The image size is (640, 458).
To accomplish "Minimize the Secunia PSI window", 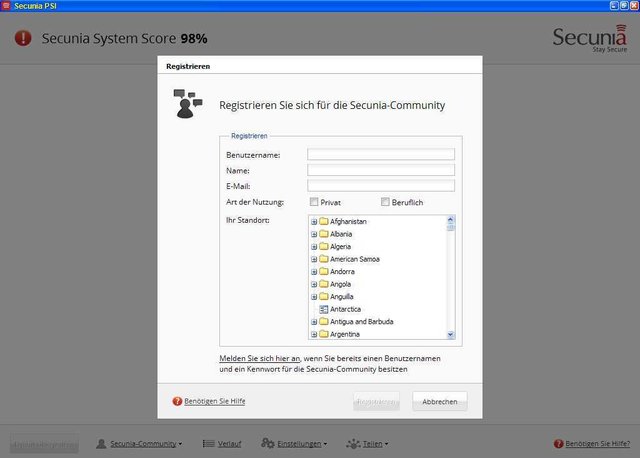I will pos(614,6).
